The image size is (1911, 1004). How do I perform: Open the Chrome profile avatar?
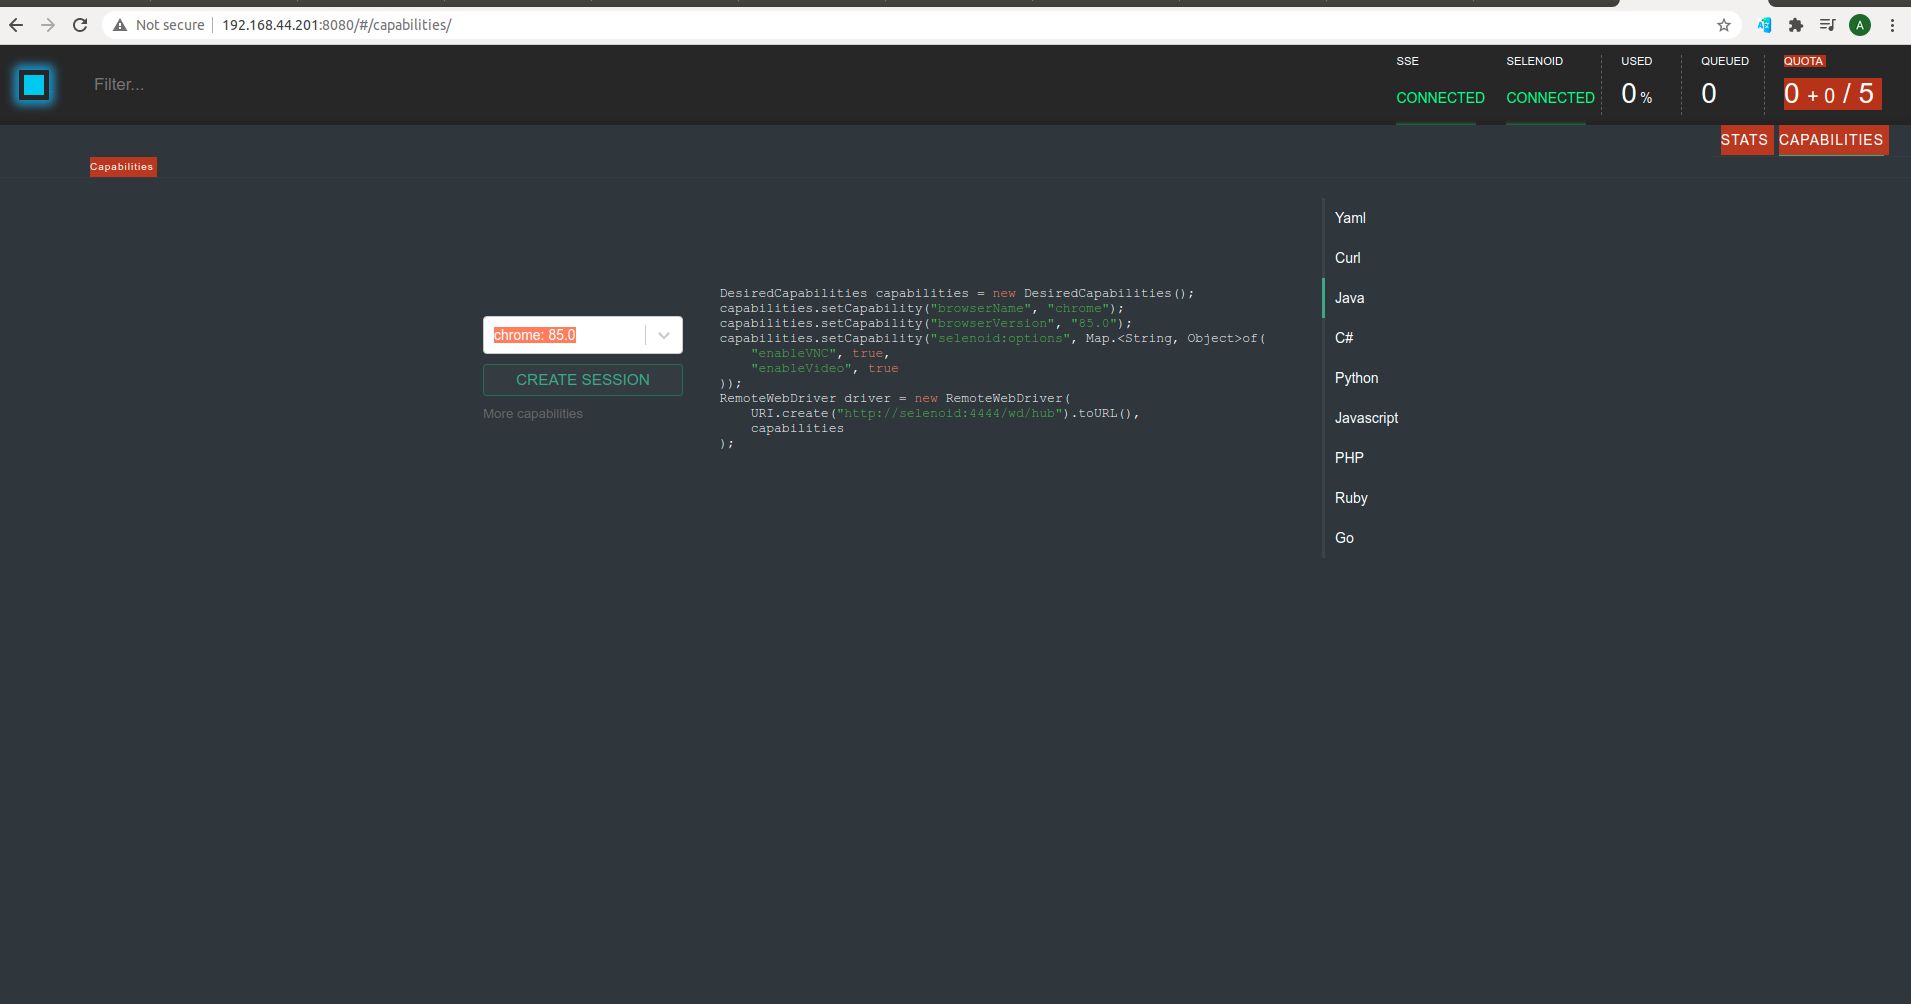tap(1860, 25)
